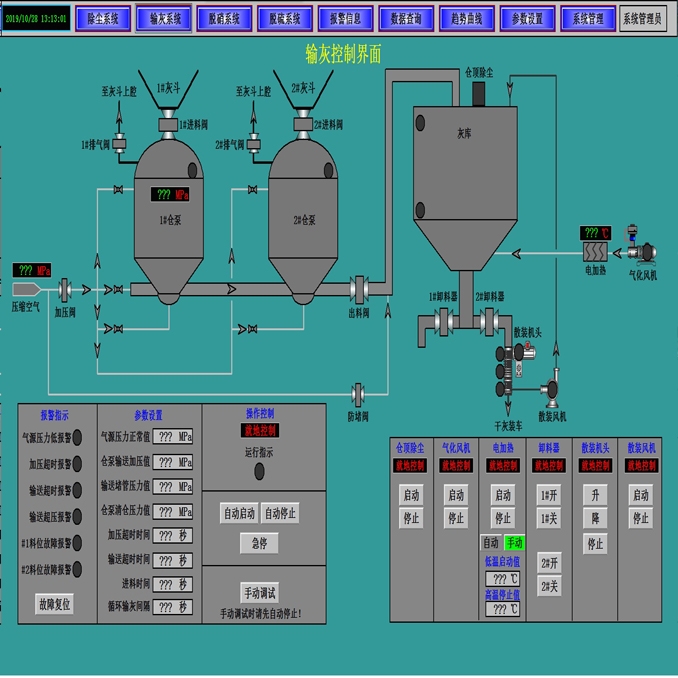The height and width of the screenshot is (678, 678).
Task: Click the 输送超时报警 indicator light
Action: [x=77, y=490]
